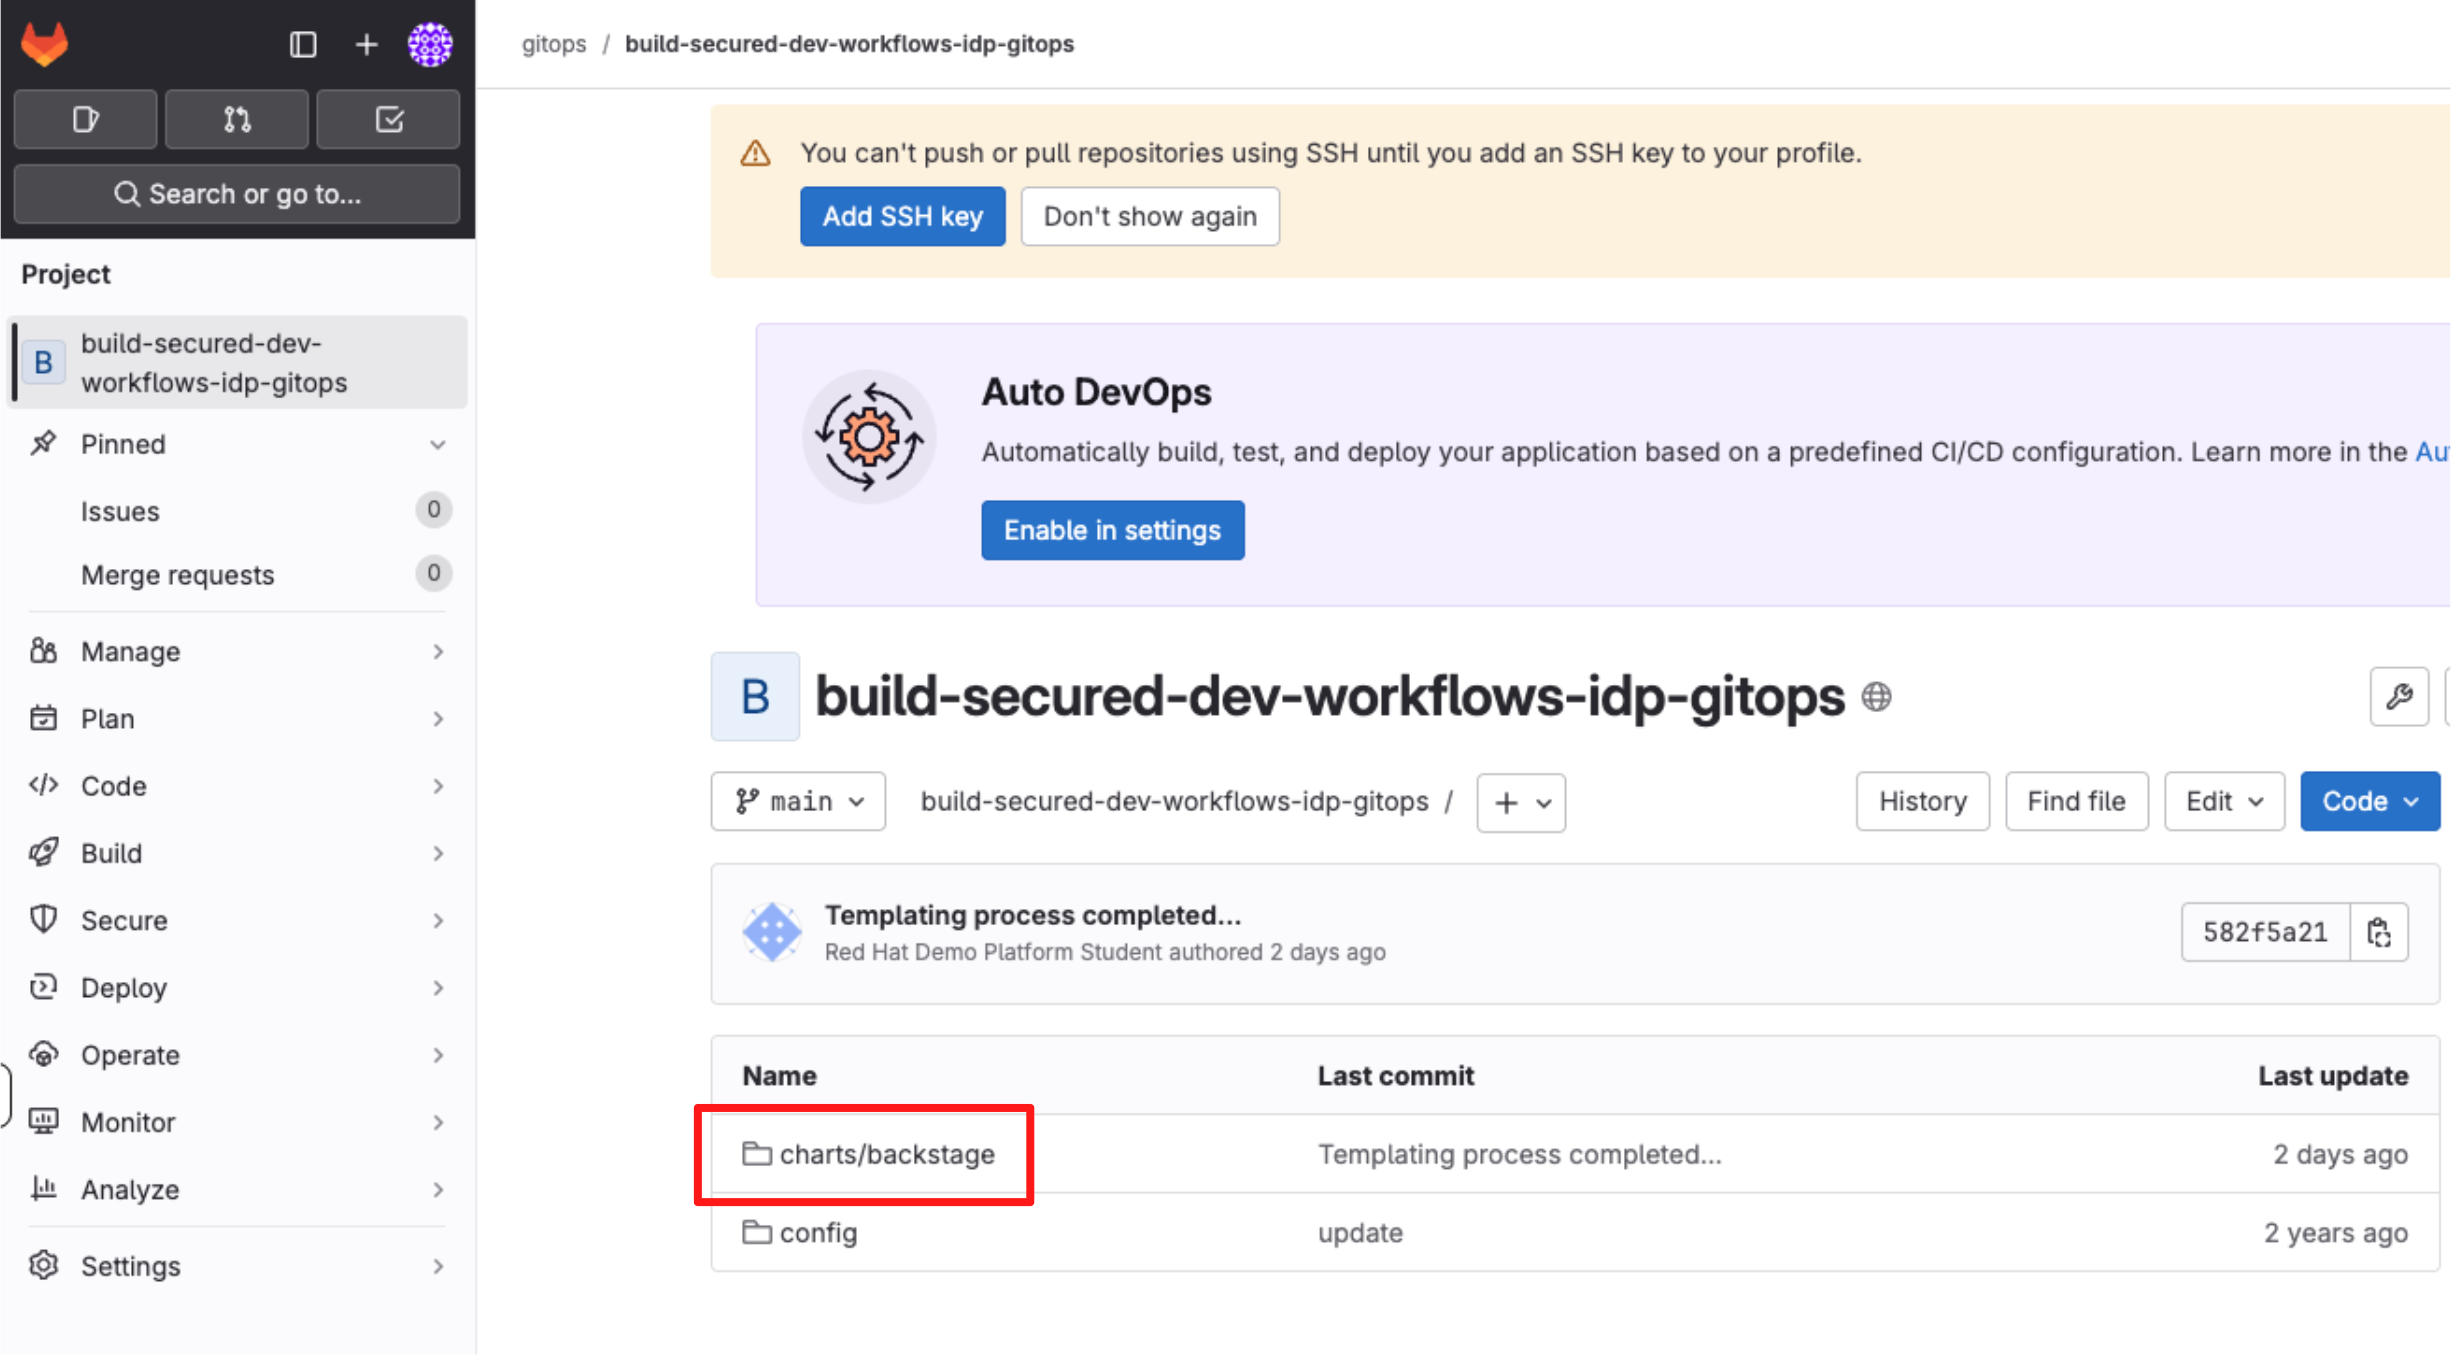Toggle the sidebar collapse icon
2457x1361 pixels.
pyautogui.click(x=303, y=44)
